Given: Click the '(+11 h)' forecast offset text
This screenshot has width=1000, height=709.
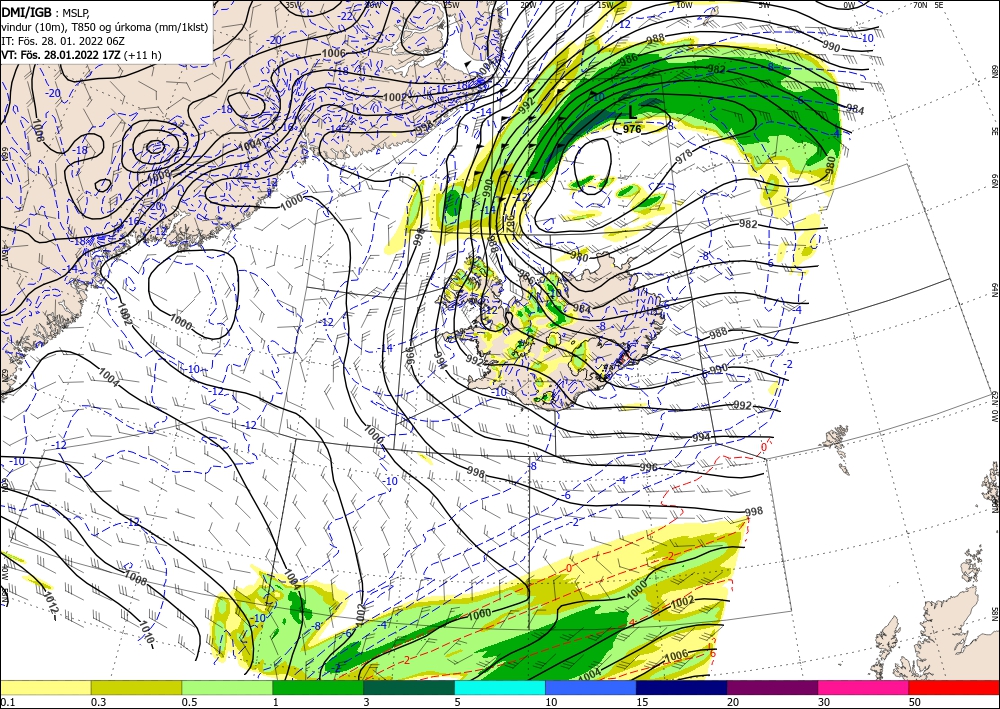Looking at the screenshot, I should pyautogui.click(x=142, y=55).
